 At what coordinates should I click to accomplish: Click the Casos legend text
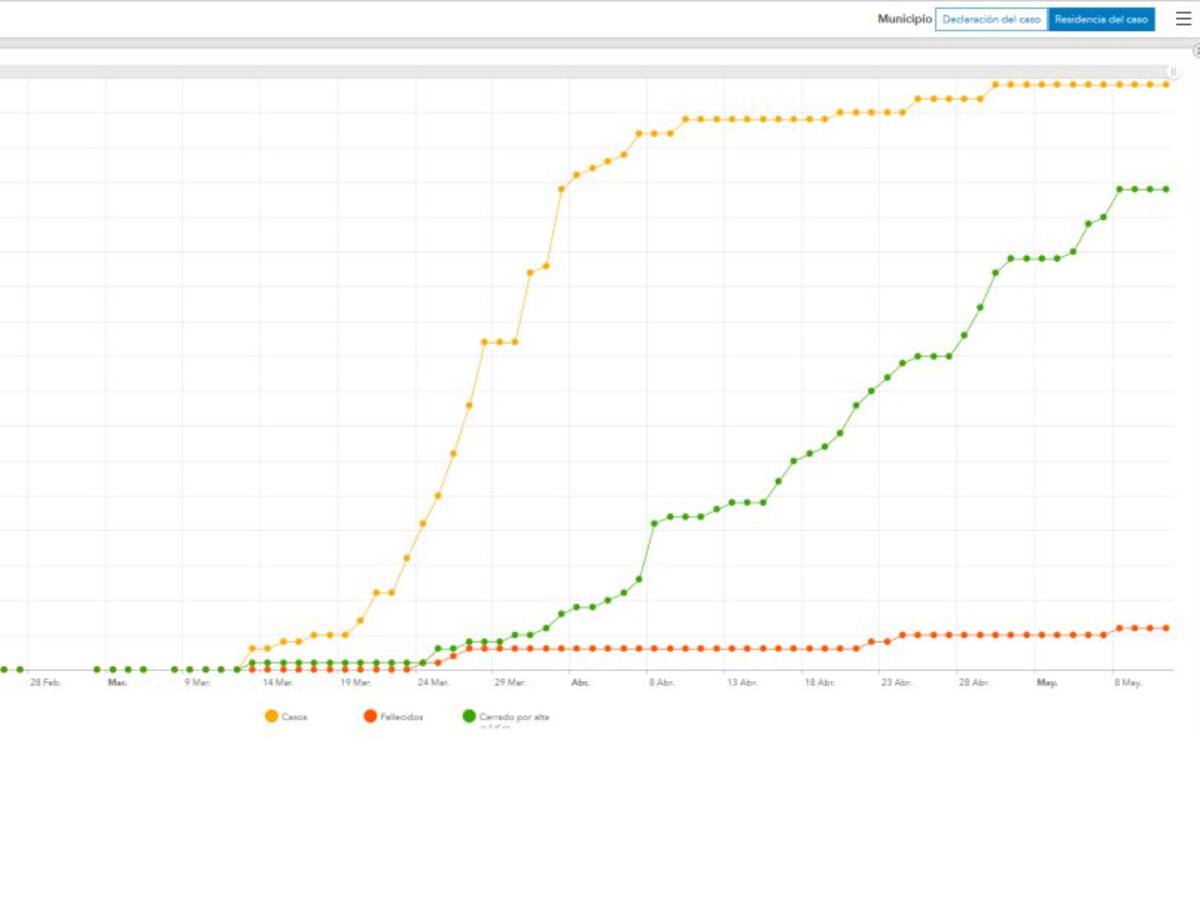pos(295,717)
